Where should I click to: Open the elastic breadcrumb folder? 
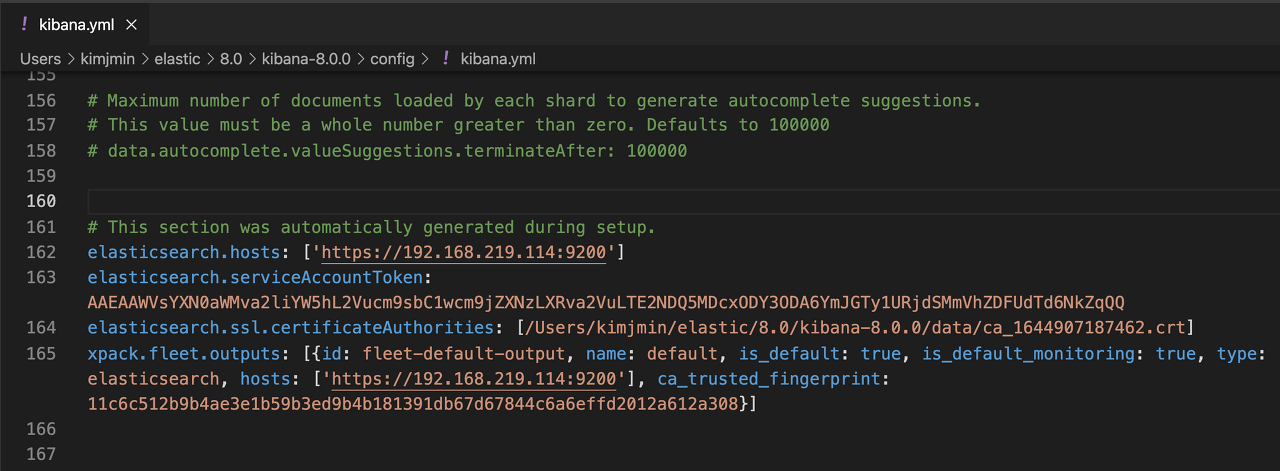[177, 59]
